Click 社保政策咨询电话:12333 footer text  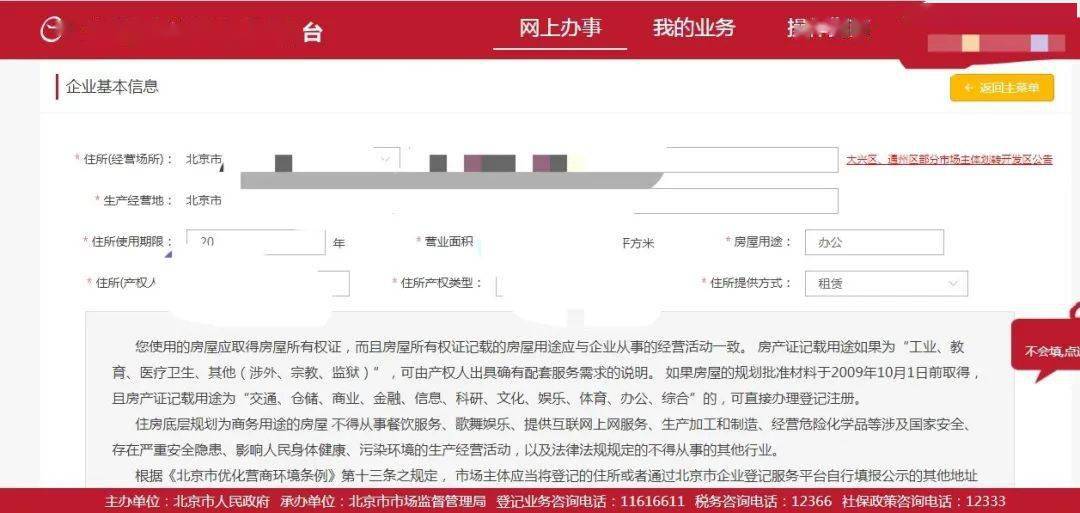[x=923, y=501]
